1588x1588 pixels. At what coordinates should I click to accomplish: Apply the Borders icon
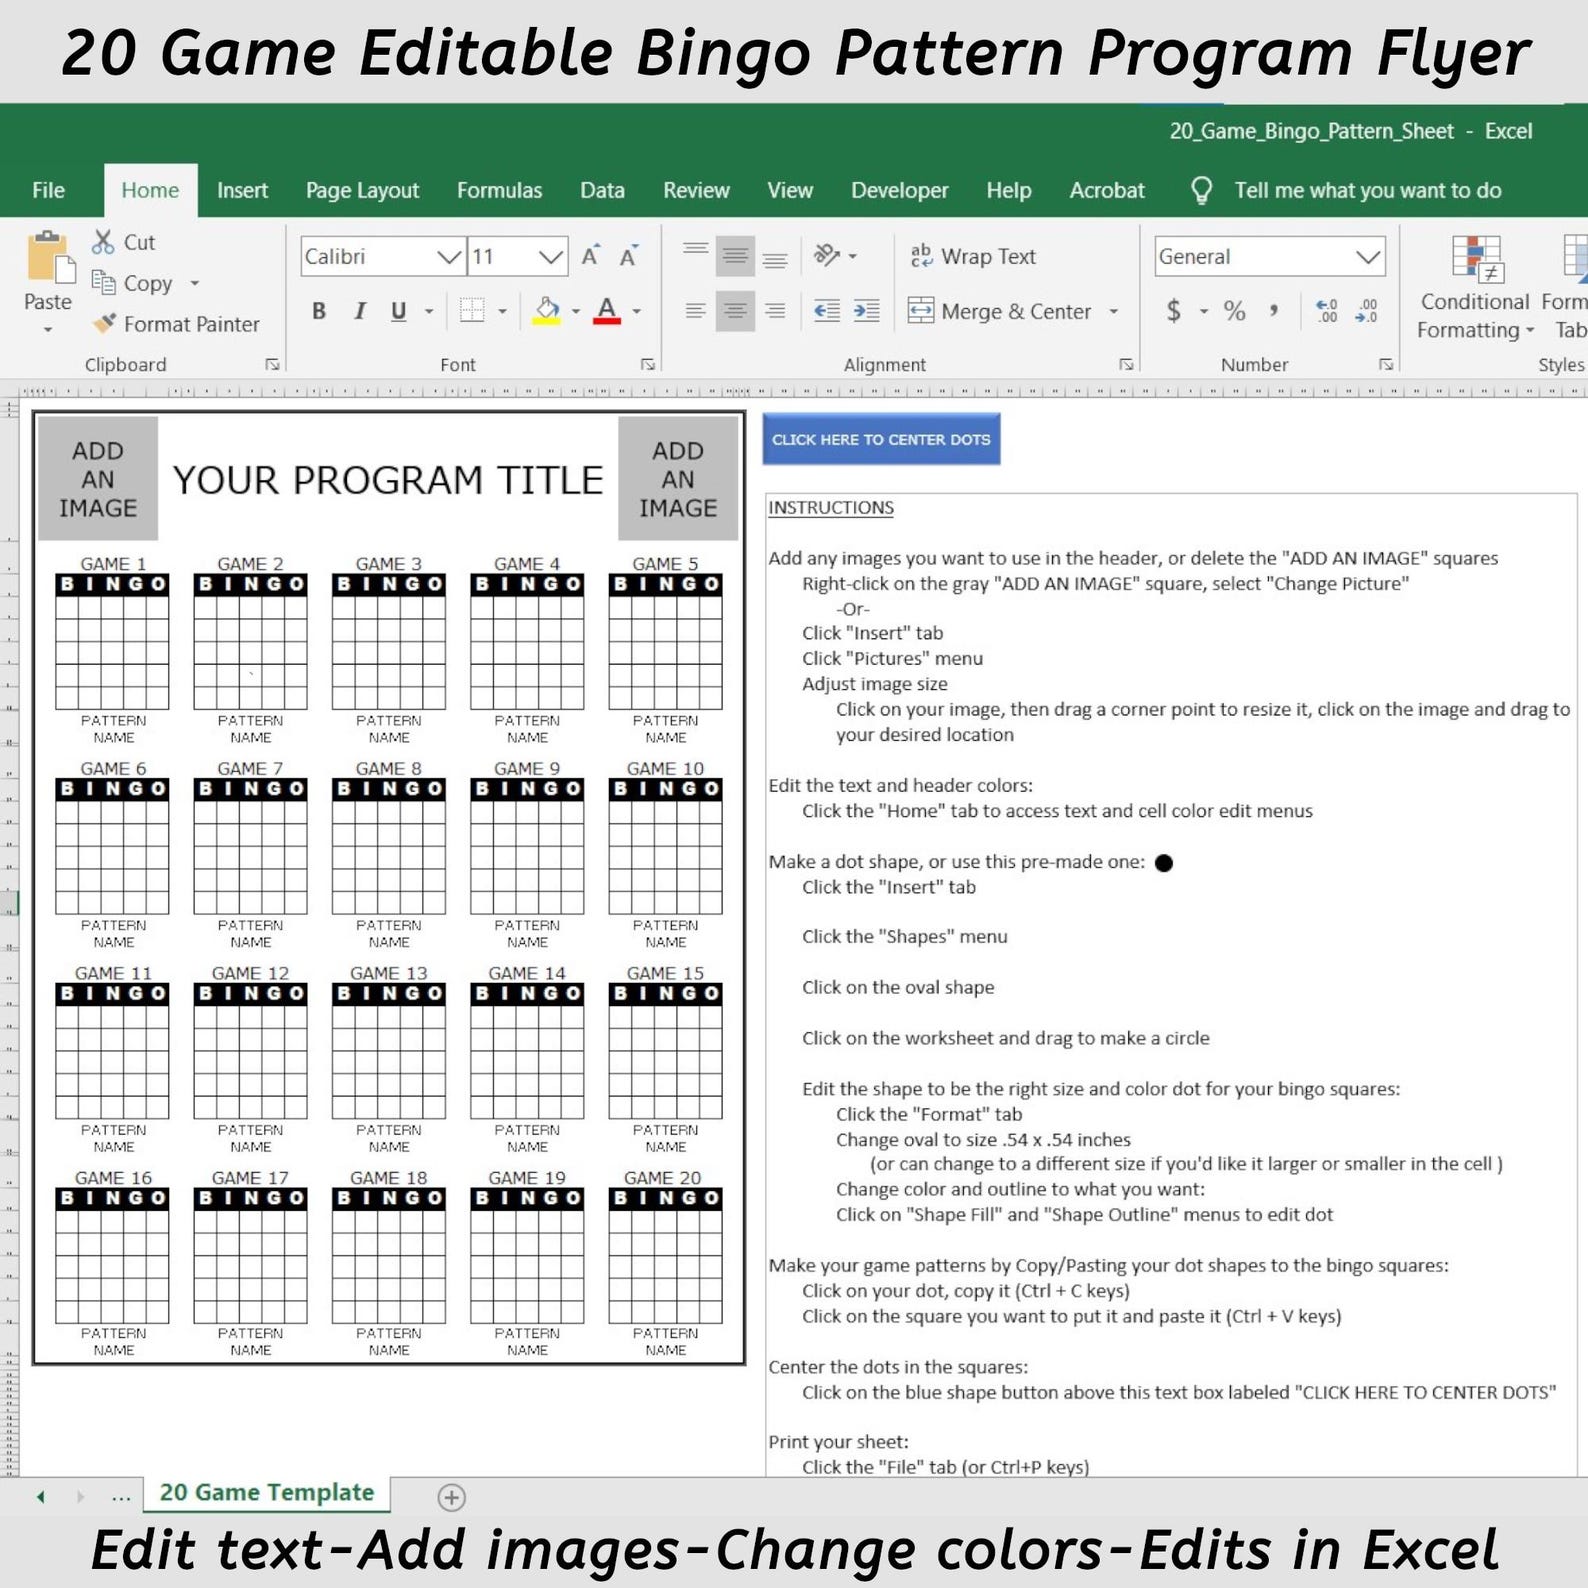[x=472, y=311]
